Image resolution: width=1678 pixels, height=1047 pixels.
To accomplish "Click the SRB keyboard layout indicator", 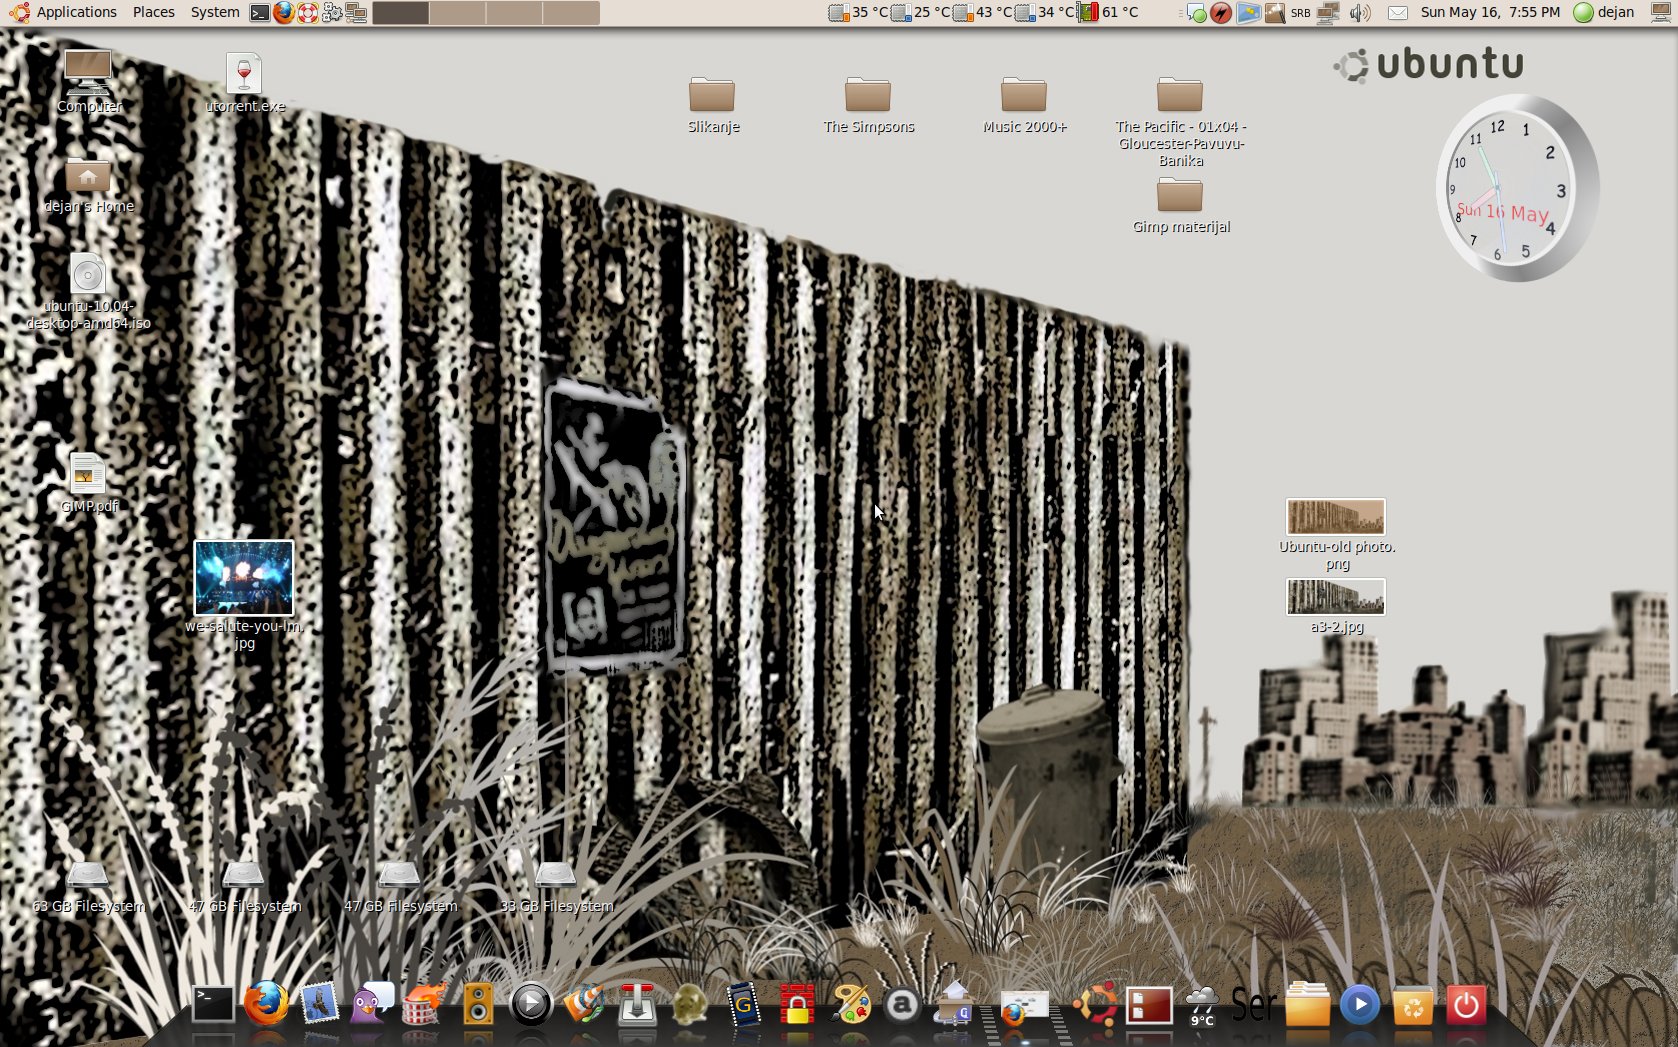I will [x=1300, y=13].
